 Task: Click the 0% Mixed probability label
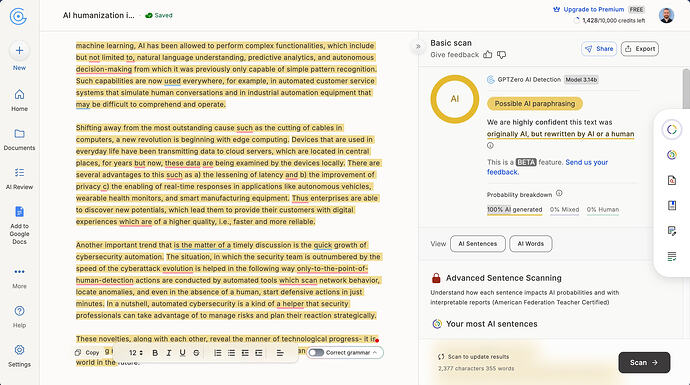[x=564, y=210]
